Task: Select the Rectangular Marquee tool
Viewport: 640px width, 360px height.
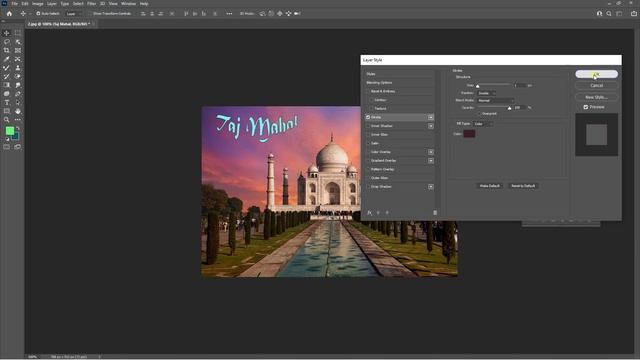Action: (x=18, y=33)
